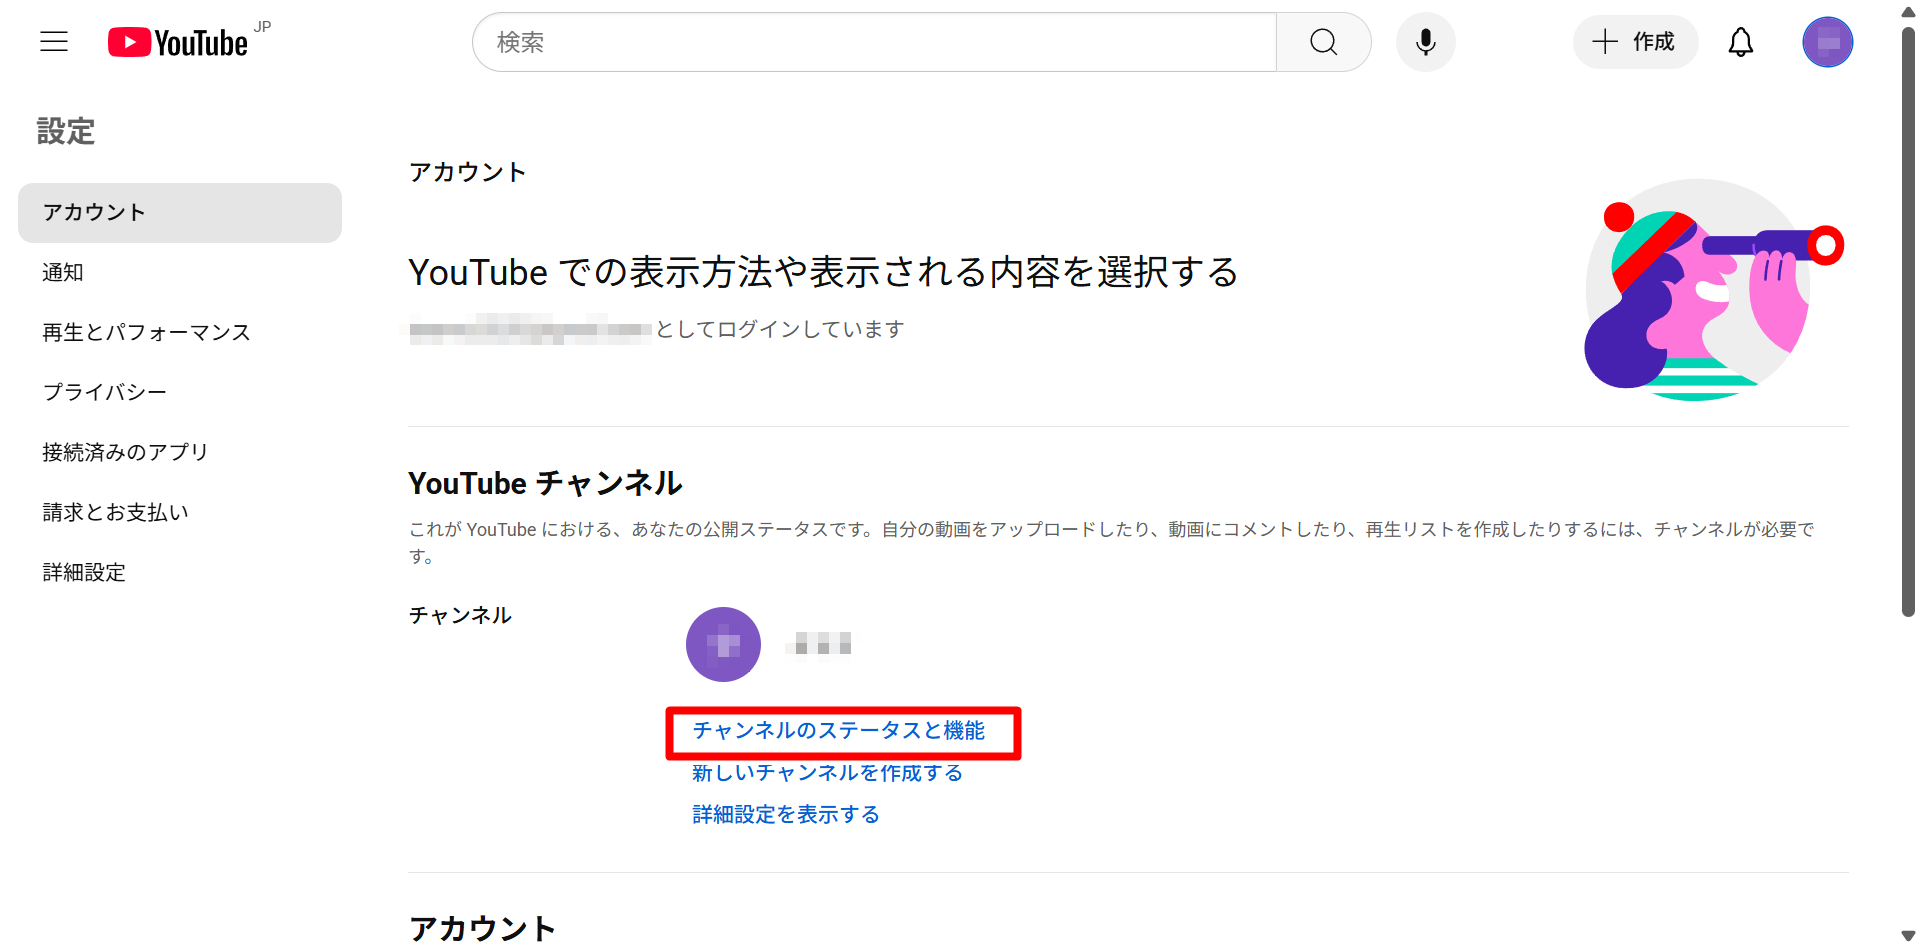Click the 作成 create button
Viewport: 1918px width, 942px height.
click(x=1635, y=42)
